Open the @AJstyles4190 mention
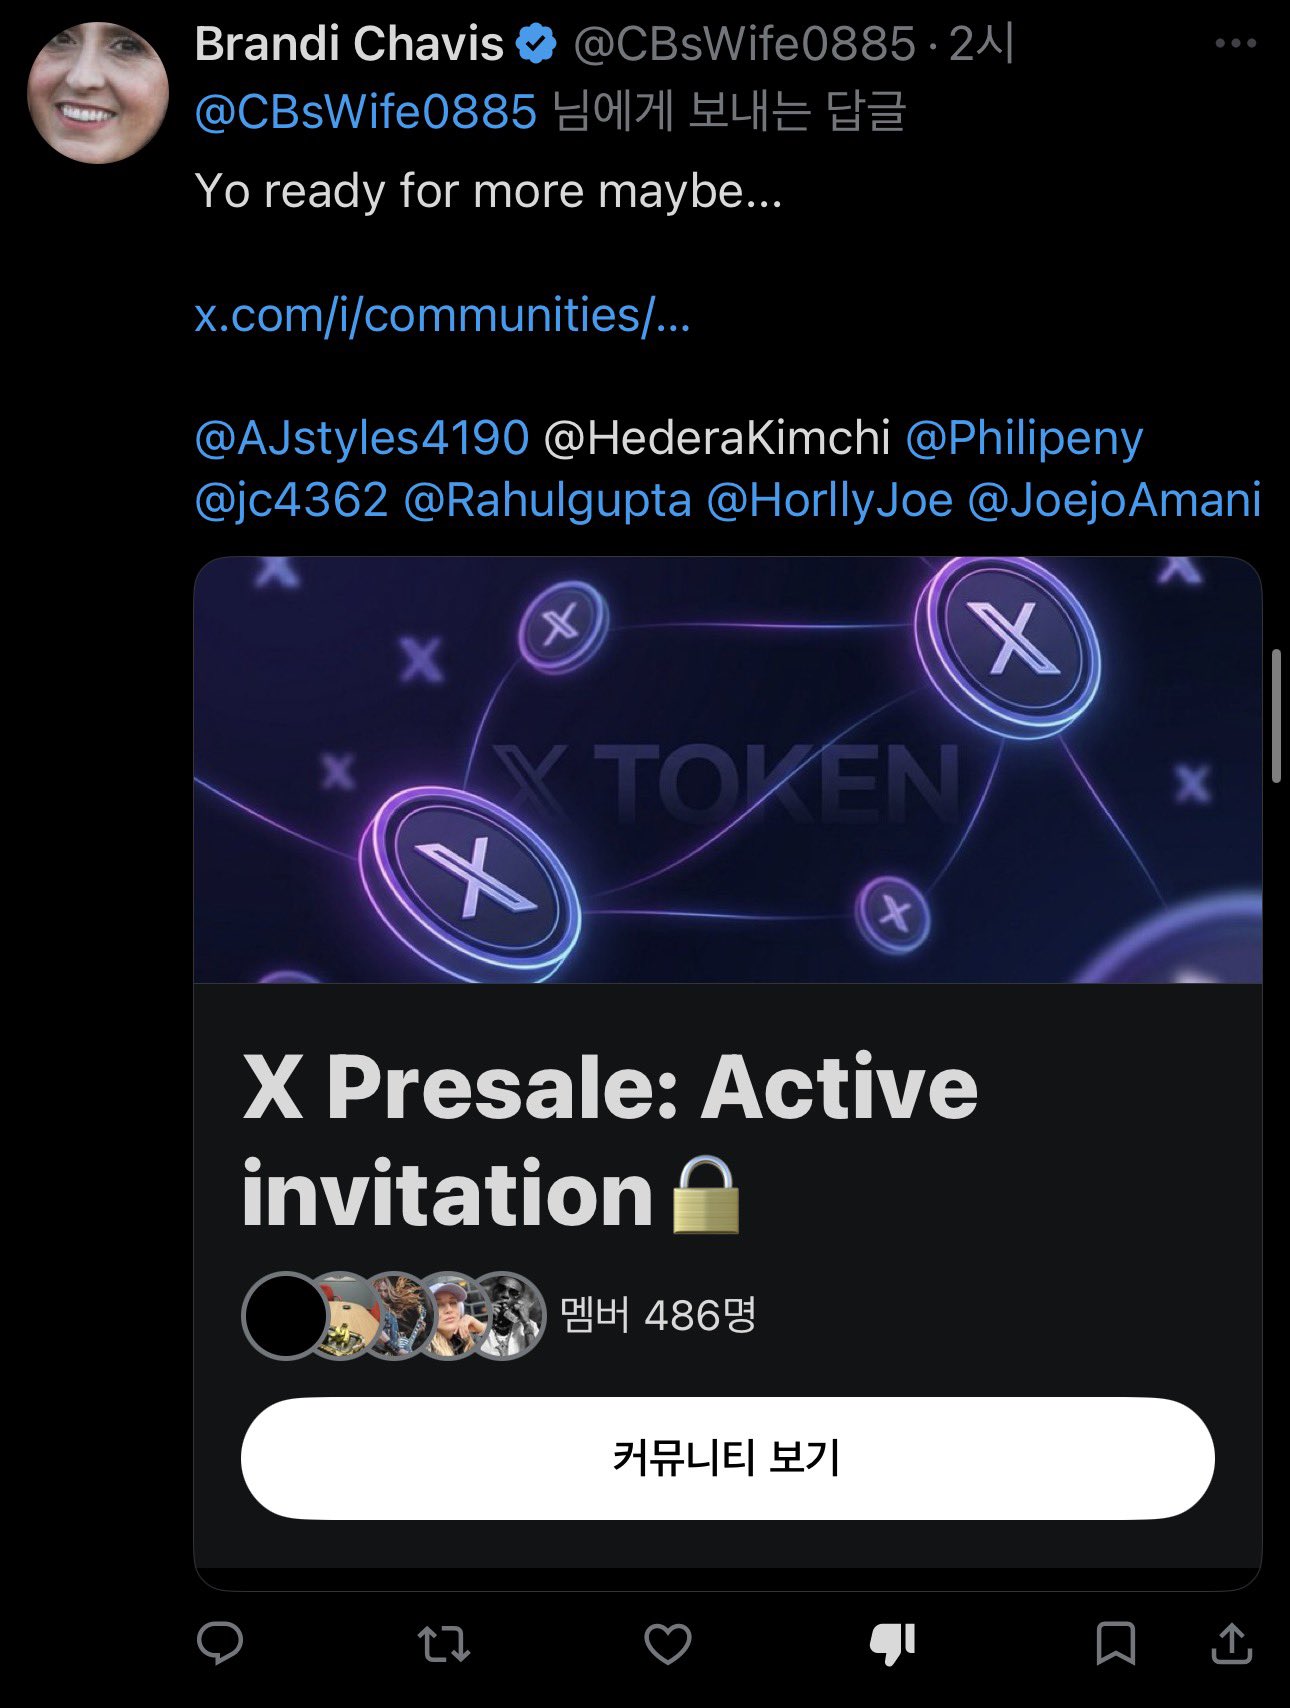 pos(361,437)
